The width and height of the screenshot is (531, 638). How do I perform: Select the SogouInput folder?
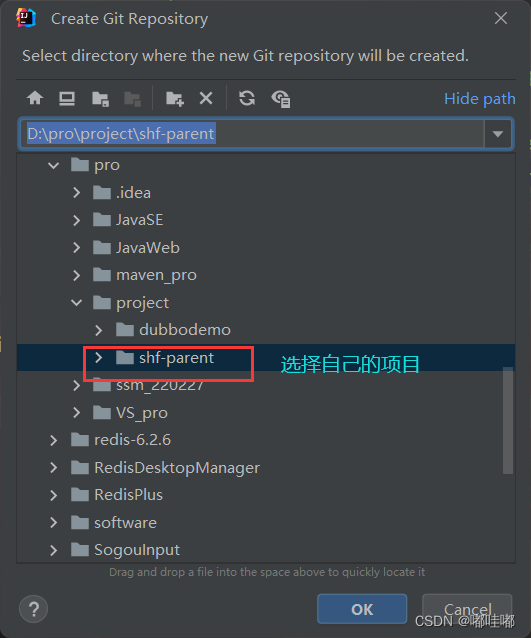[137, 551]
